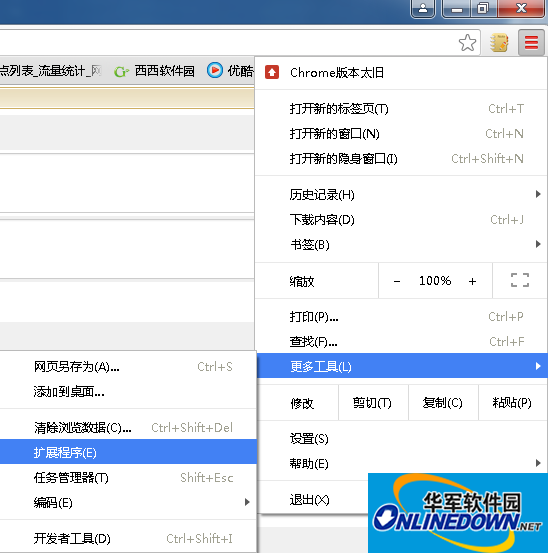Open 扩展程序(E)
The image size is (548, 553).
pos(128,452)
